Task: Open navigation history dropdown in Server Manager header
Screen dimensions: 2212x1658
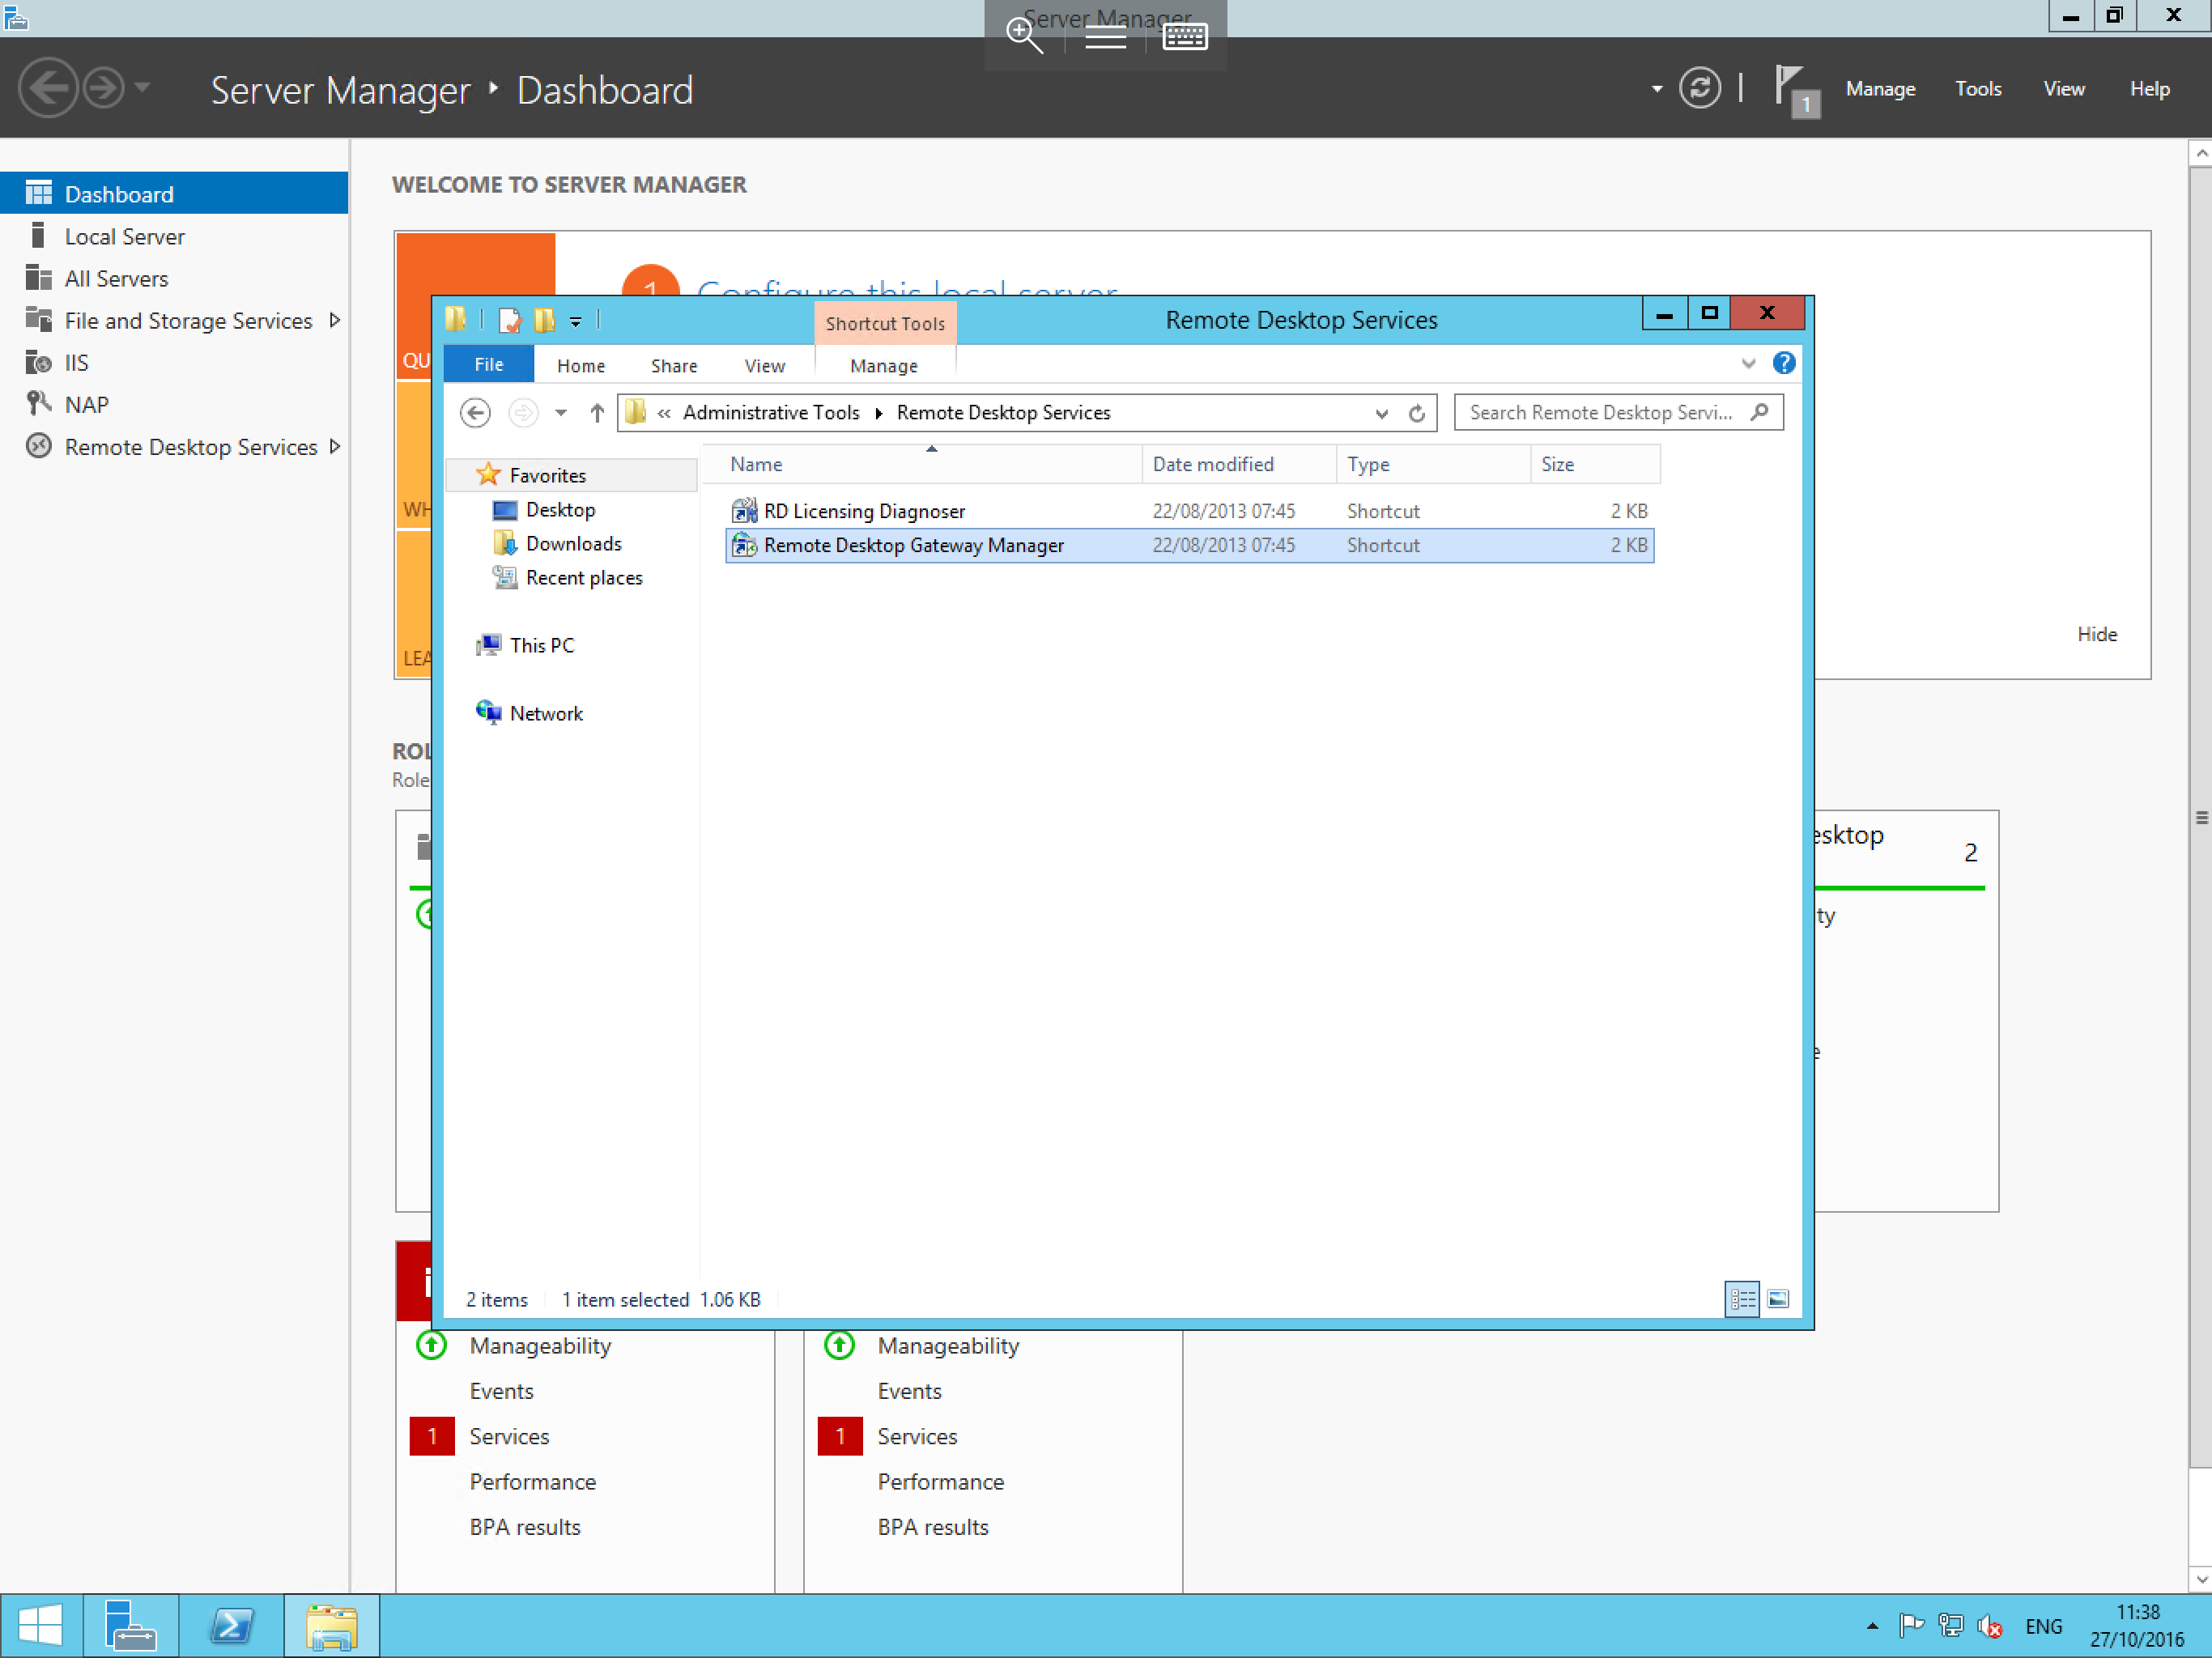Action: click(142, 88)
